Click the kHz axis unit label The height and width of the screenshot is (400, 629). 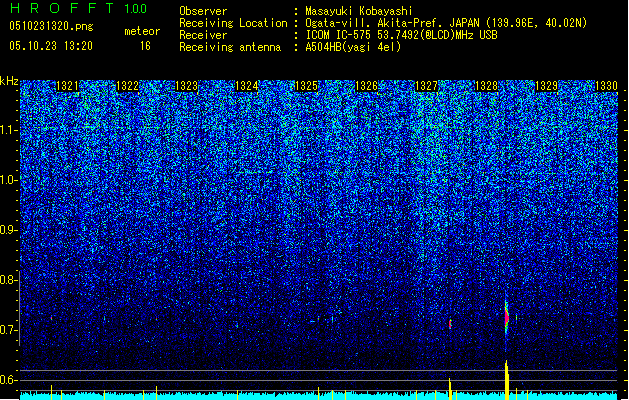tap(9, 81)
